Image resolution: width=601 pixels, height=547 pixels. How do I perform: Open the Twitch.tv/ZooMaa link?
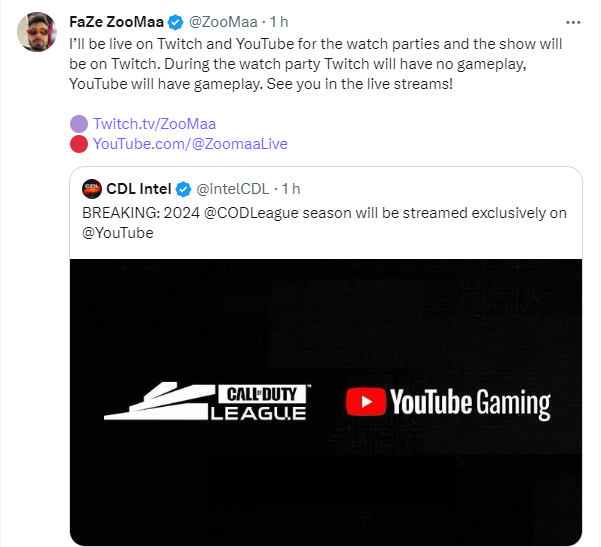154,124
